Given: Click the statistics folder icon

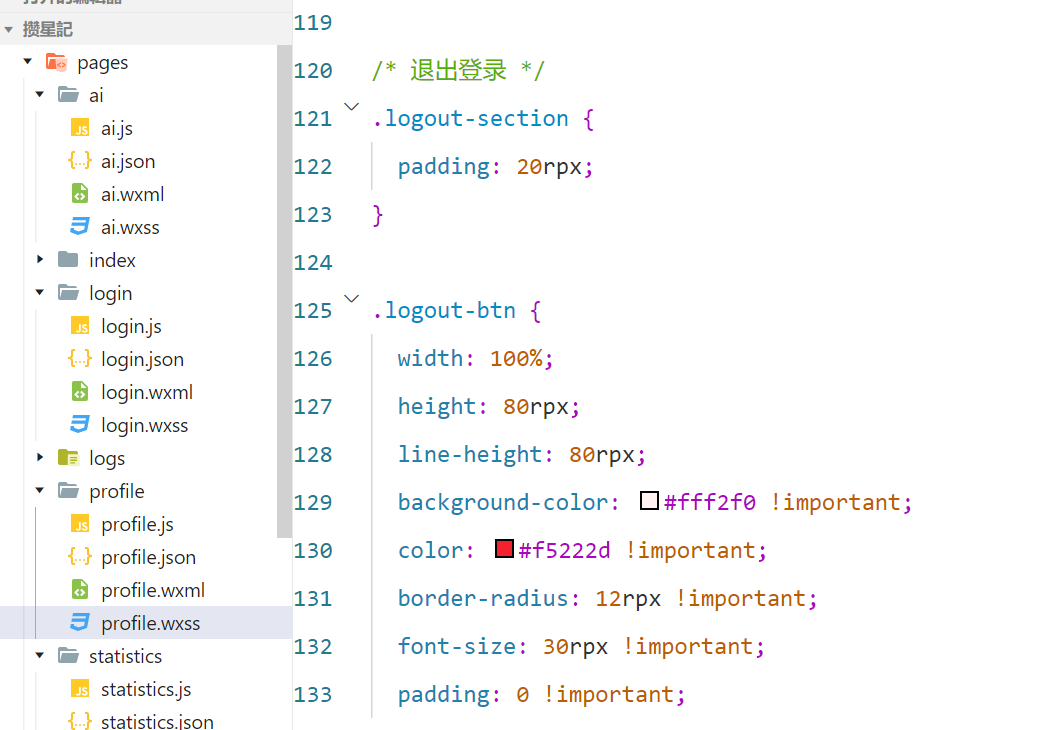Looking at the screenshot, I should [x=68, y=656].
